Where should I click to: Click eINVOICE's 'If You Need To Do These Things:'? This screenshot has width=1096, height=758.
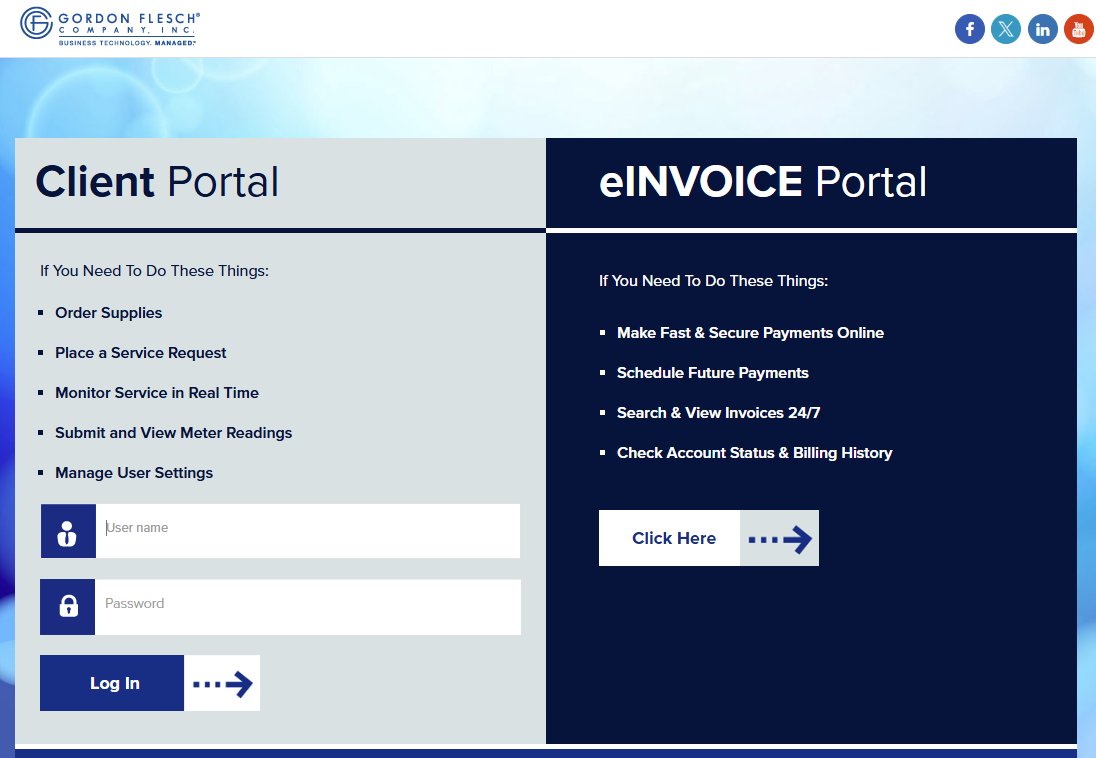coord(714,280)
